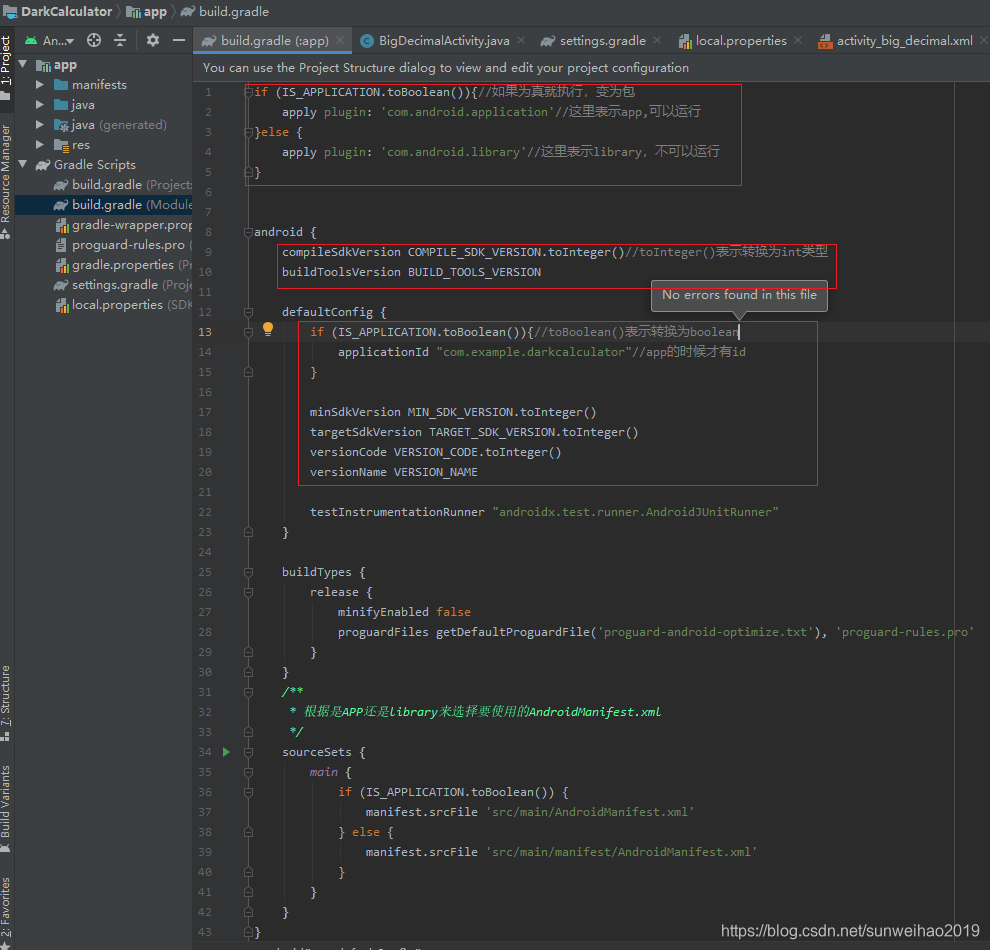Open the 2: Favorites tool window

tap(6, 912)
